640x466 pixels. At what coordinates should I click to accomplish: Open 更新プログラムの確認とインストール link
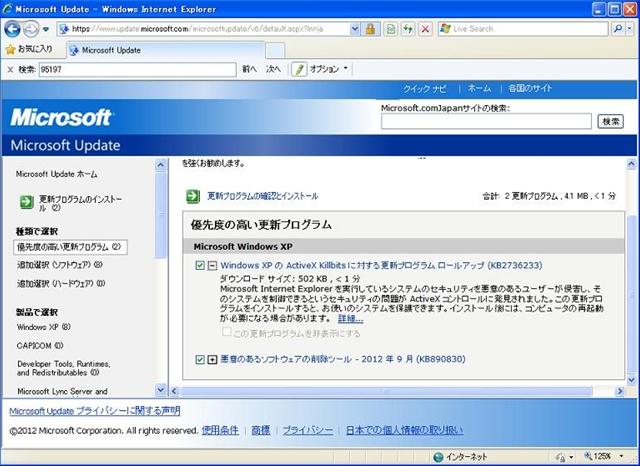pos(263,196)
